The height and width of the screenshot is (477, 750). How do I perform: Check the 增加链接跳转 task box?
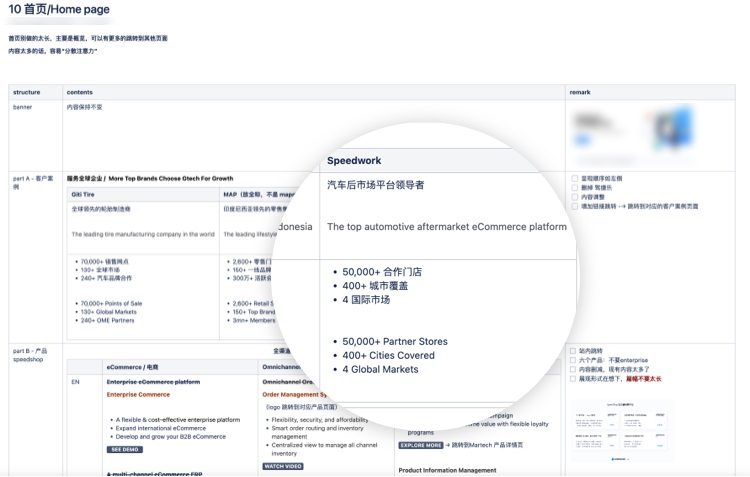click(x=572, y=206)
